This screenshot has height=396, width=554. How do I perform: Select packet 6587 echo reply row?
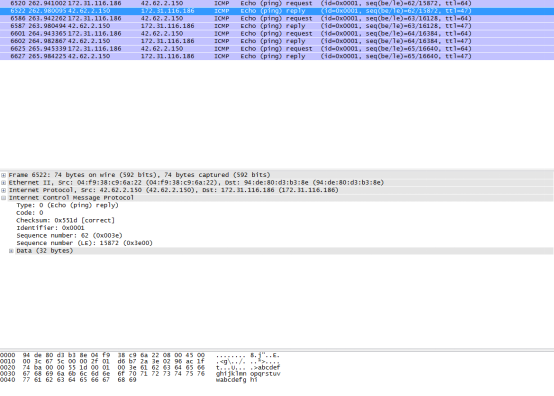coord(277,26)
